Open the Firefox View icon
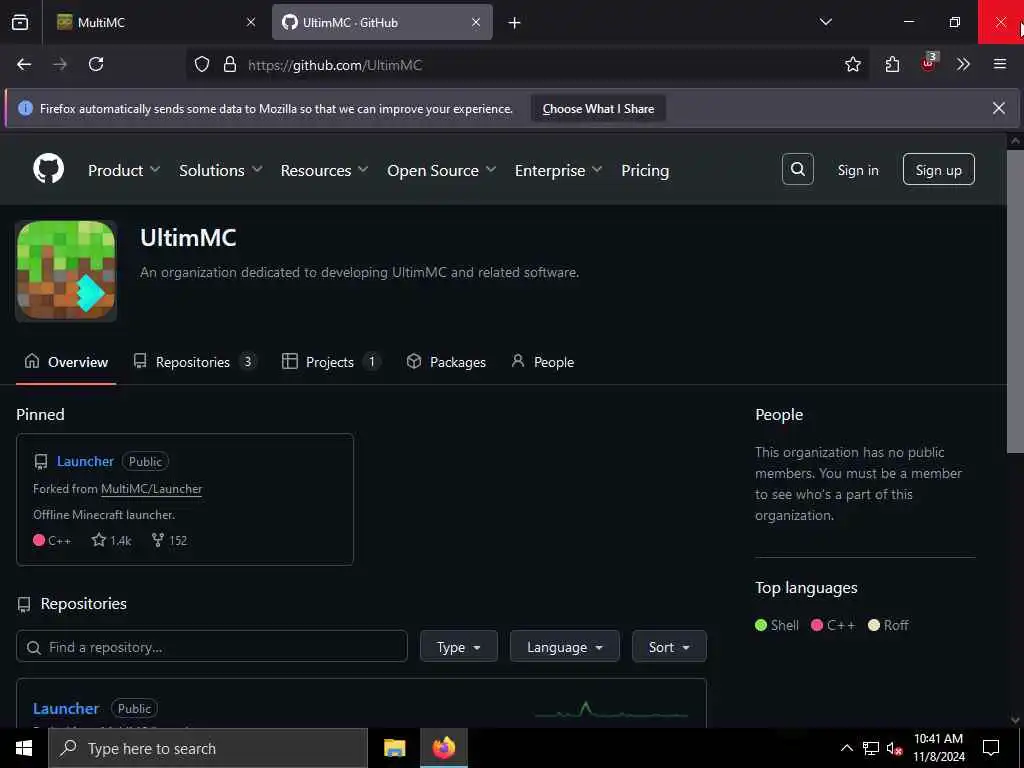Screen dimensions: 1024x768 click(x=20, y=22)
